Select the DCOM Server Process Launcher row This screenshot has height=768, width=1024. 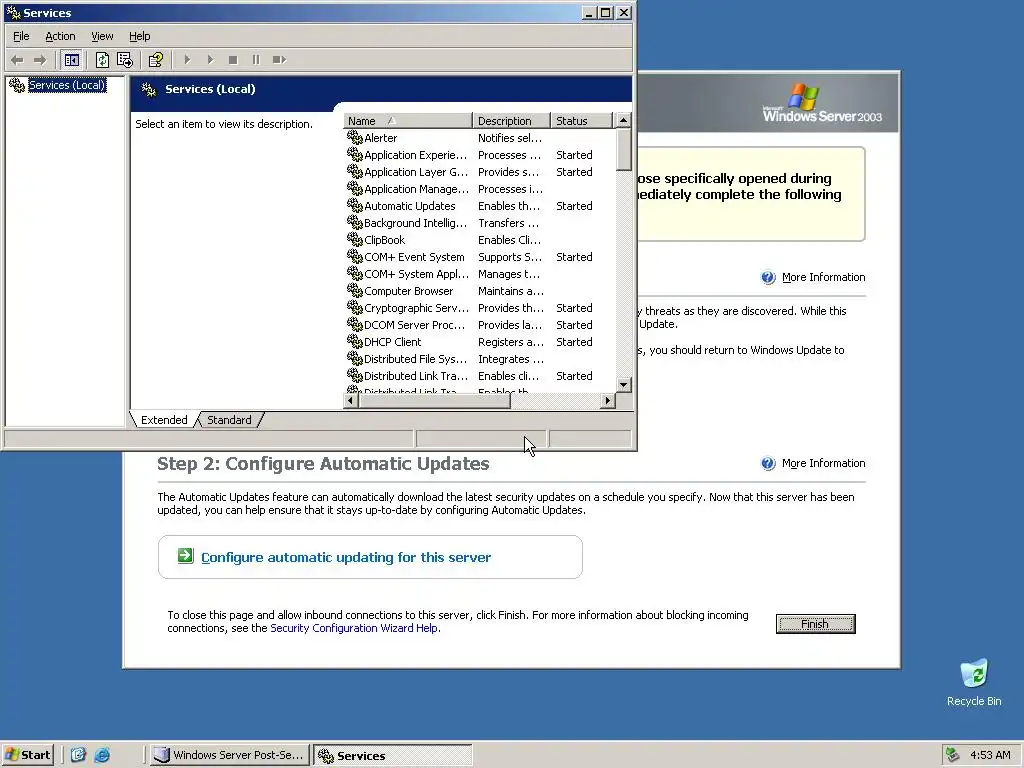pyautogui.click(x=479, y=325)
